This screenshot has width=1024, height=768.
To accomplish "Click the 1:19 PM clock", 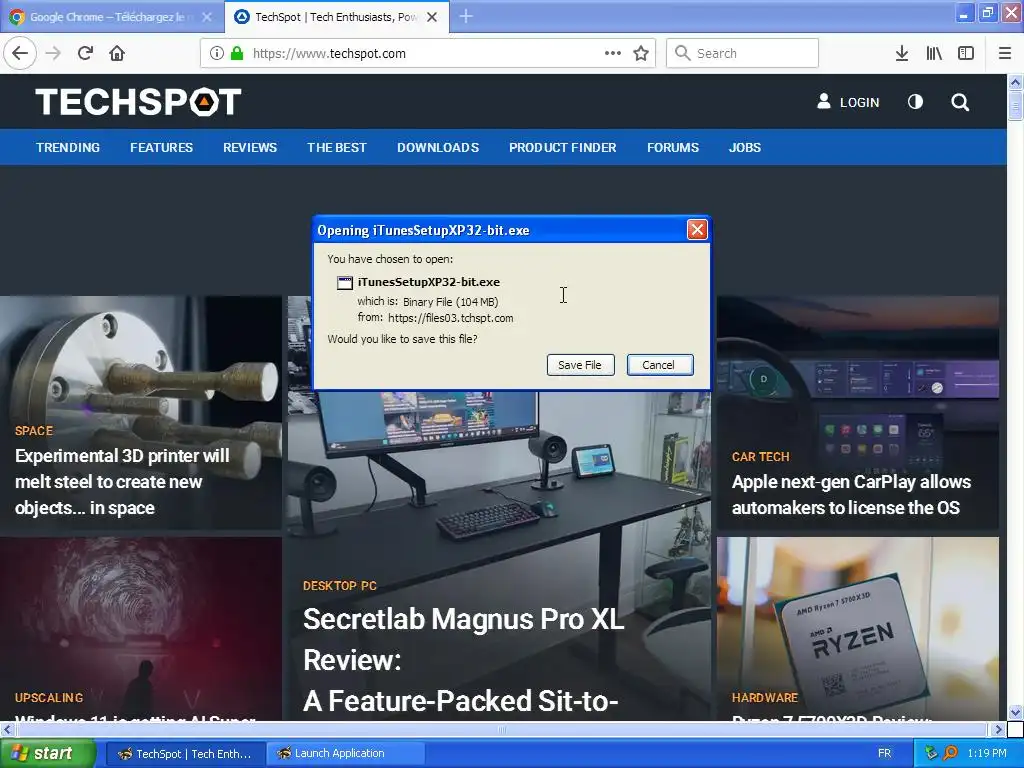I will (x=987, y=753).
